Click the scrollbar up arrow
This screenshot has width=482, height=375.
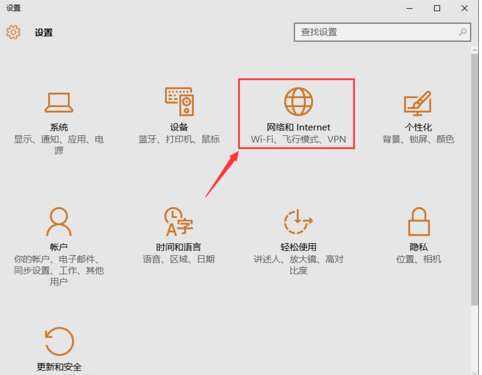(474, 50)
